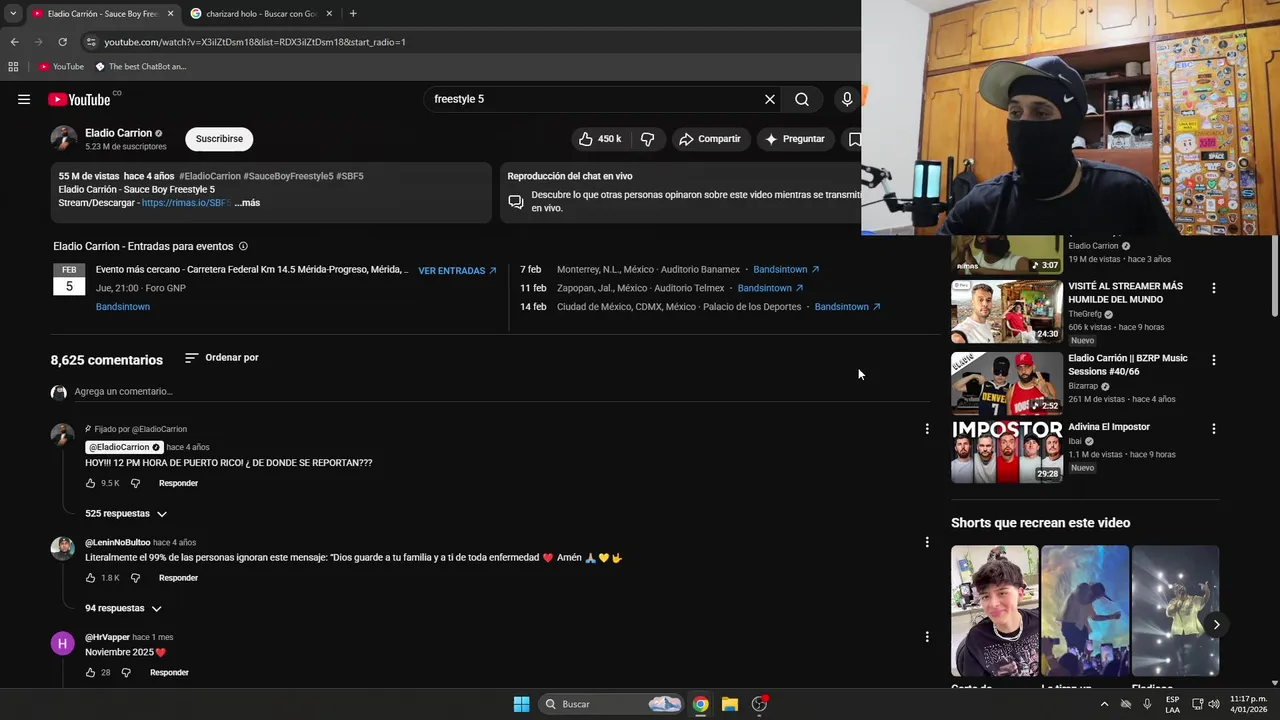Open Bandsintown for Monterrey 7 feb
The image size is (1280, 720).
point(786,270)
